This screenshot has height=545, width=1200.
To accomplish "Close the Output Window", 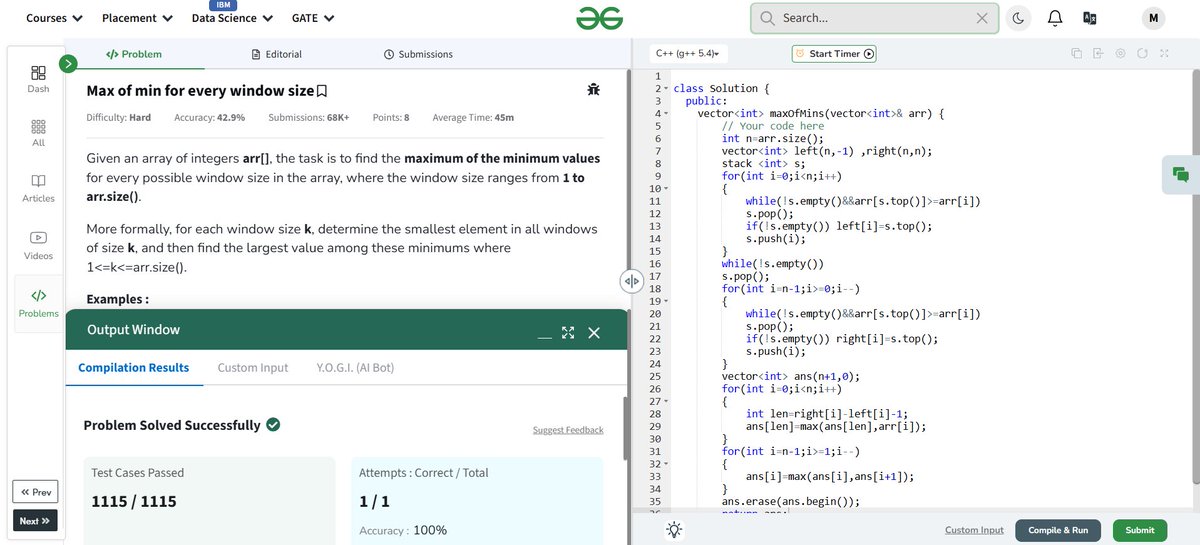I will click(x=594, y=332).
